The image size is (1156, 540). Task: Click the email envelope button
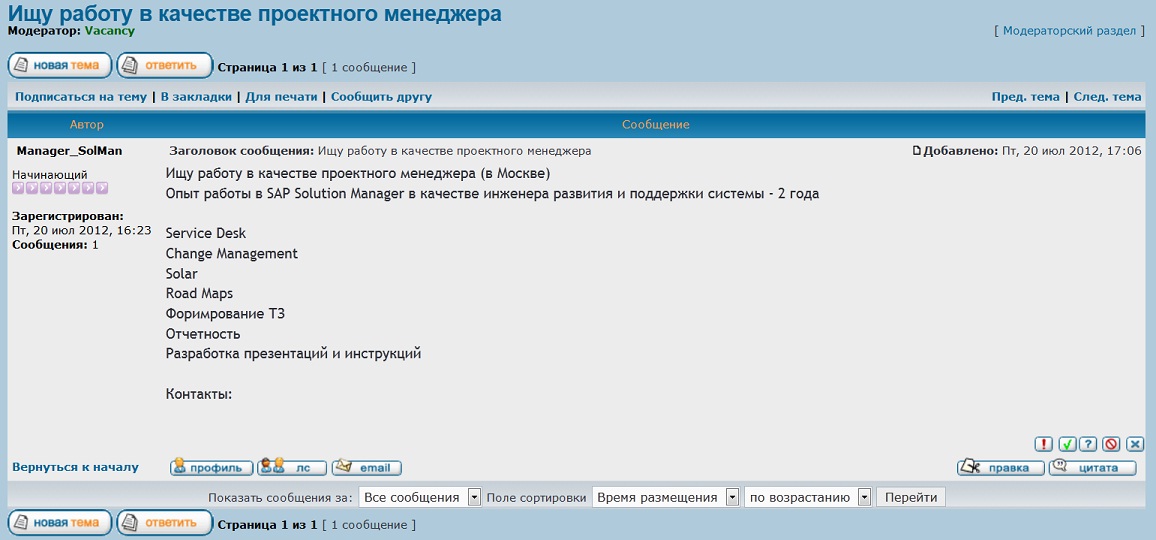click(366, 467)
